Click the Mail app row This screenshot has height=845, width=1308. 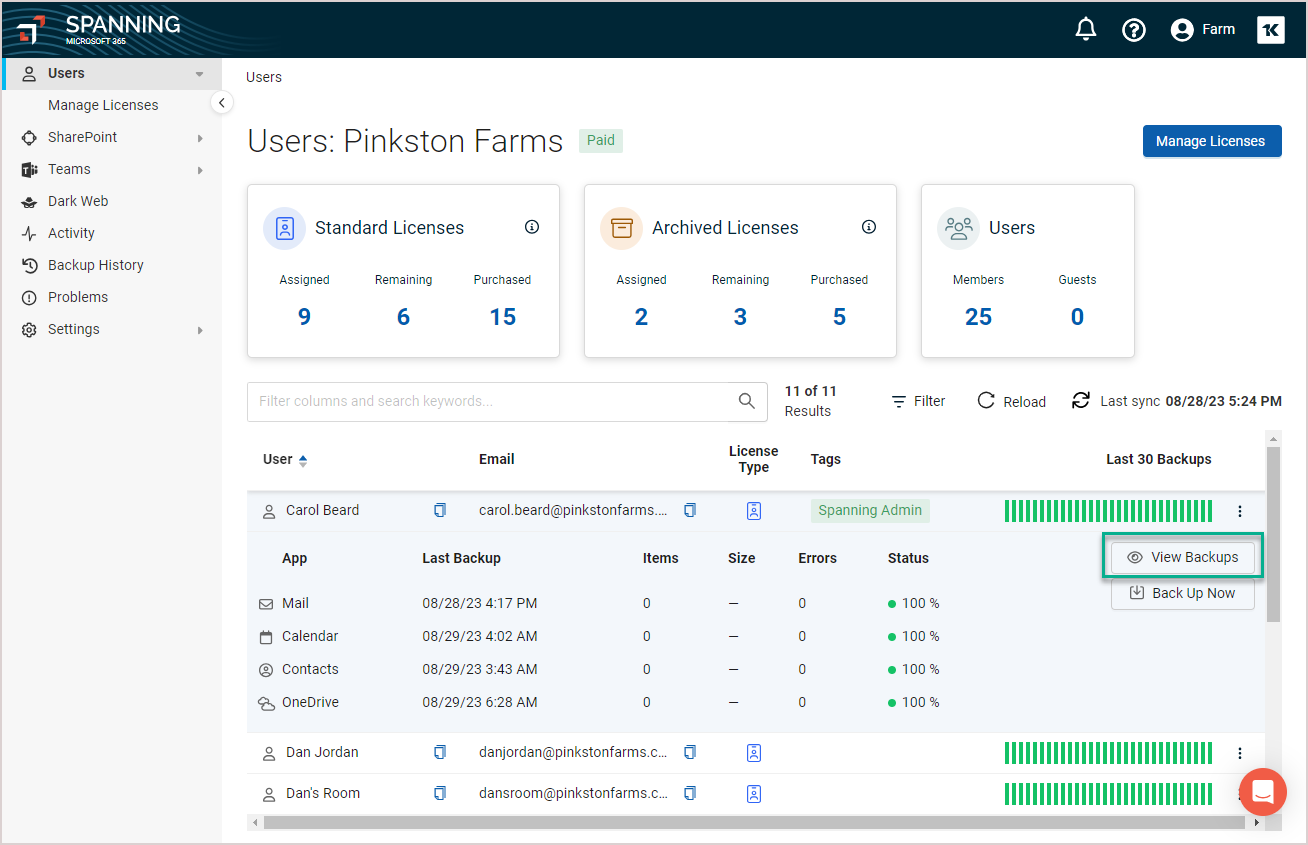point(600,603)
